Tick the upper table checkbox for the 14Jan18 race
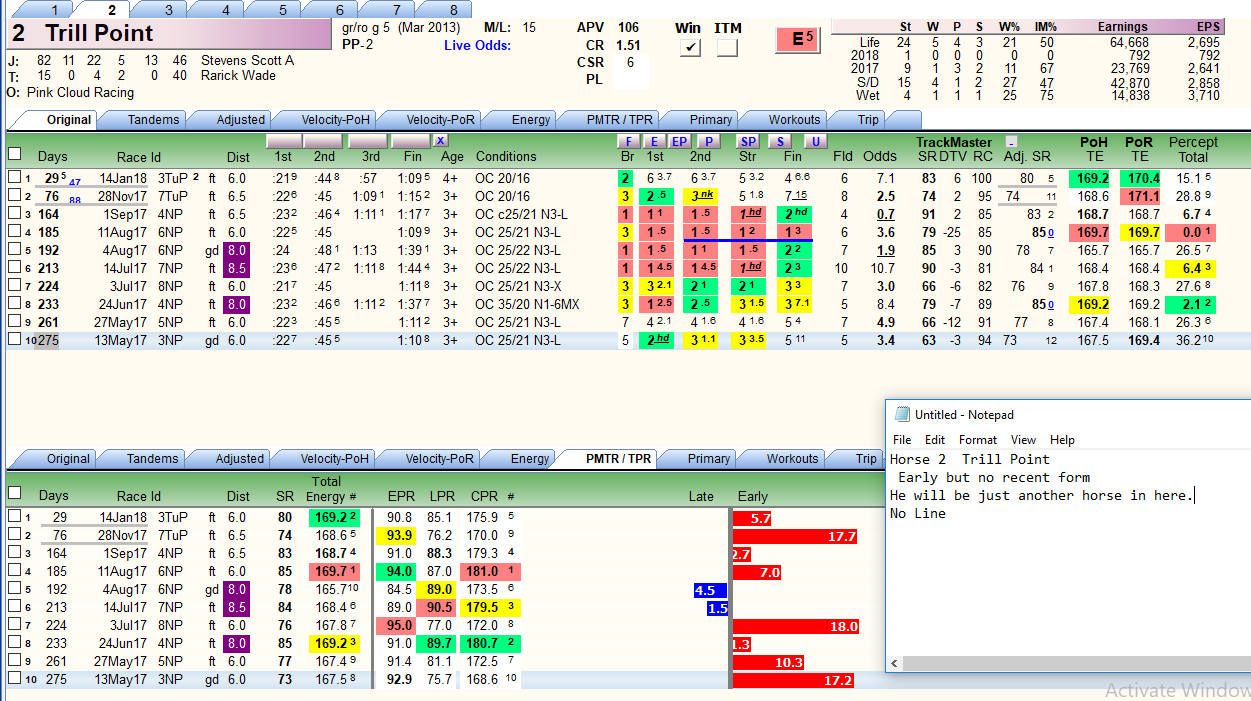 pos(14,177)
